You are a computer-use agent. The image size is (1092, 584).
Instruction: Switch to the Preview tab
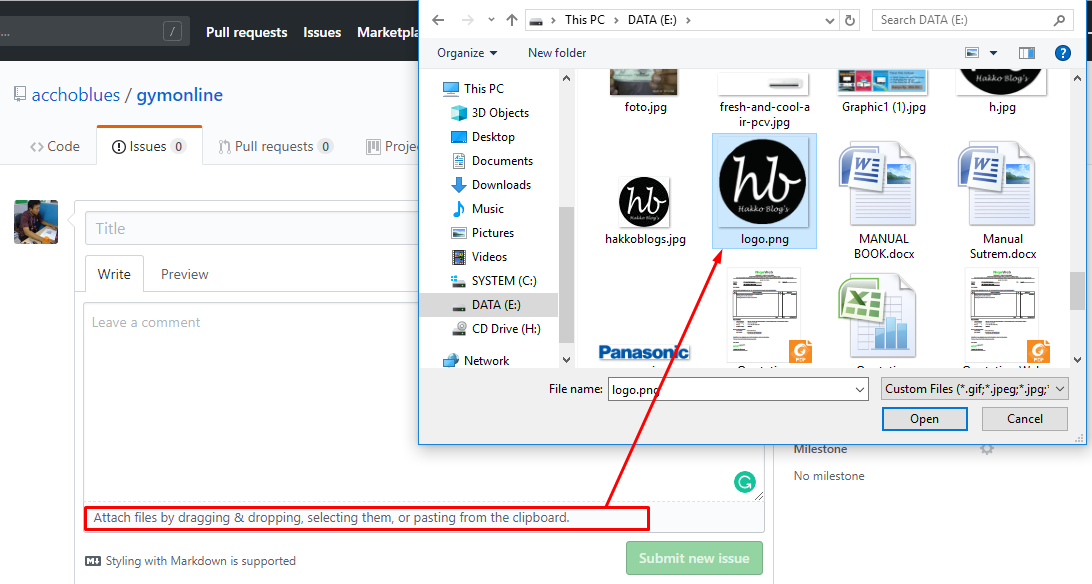pos(184,273)
